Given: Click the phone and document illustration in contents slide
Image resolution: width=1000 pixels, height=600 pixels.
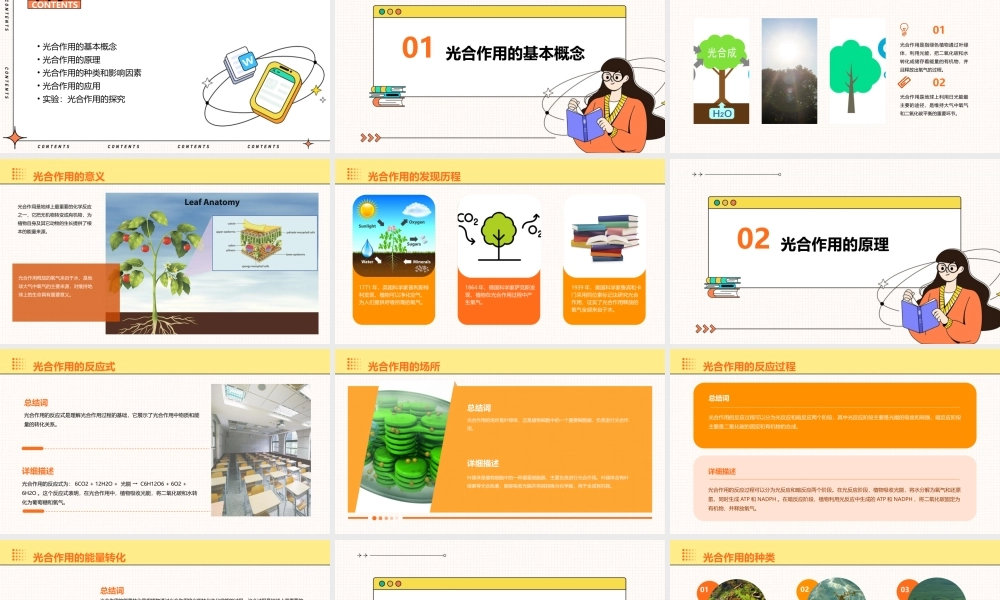Looking at the screenshot, I should [x=263, y=84].
